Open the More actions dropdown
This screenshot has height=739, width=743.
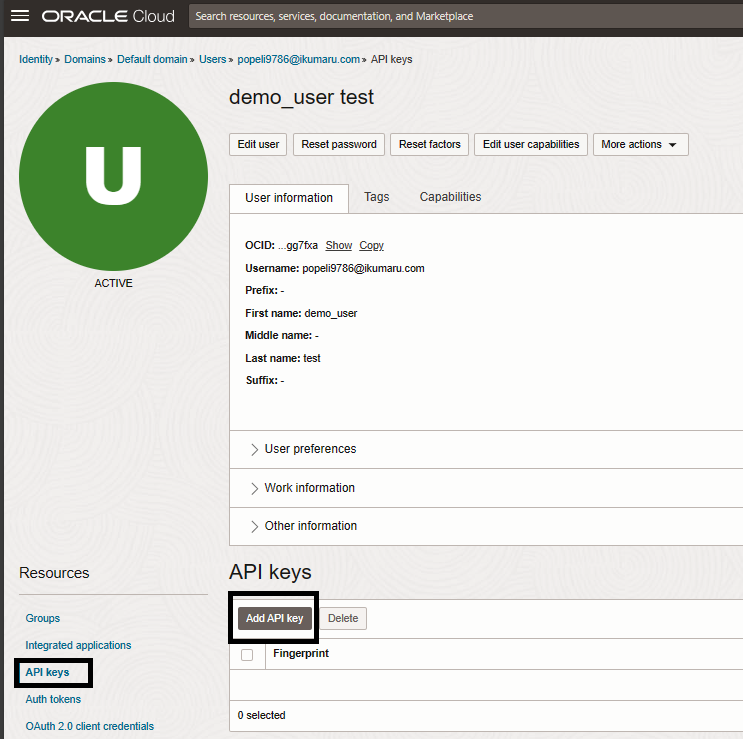(640, 144)
